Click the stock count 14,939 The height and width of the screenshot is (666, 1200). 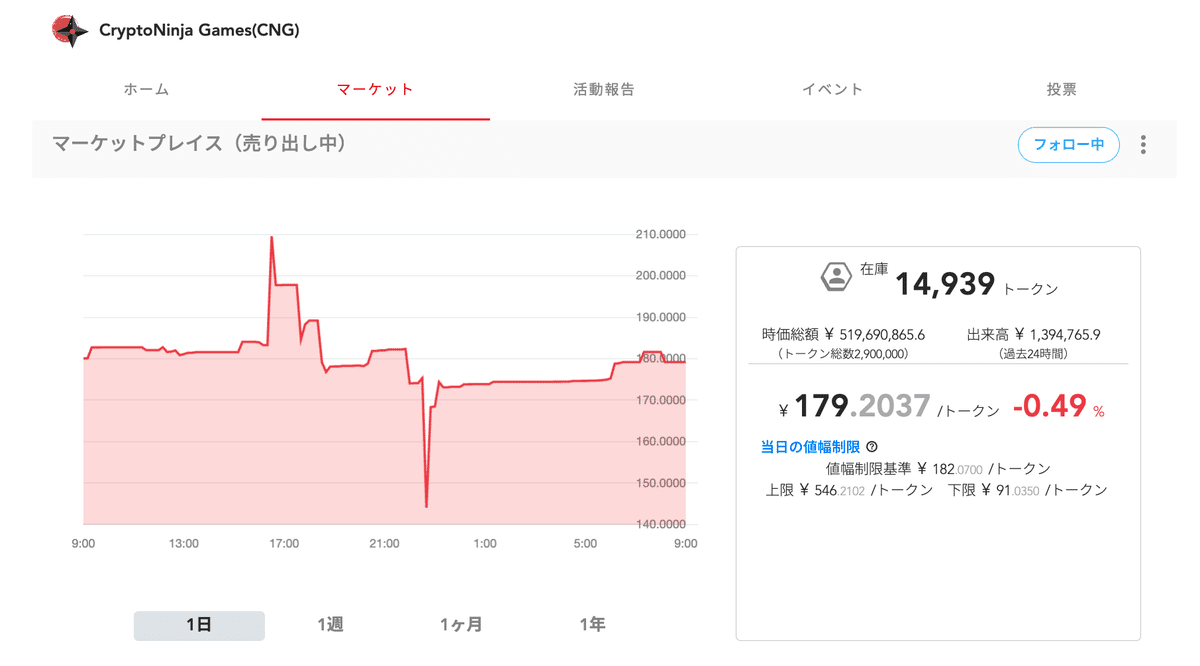(944, 285)
